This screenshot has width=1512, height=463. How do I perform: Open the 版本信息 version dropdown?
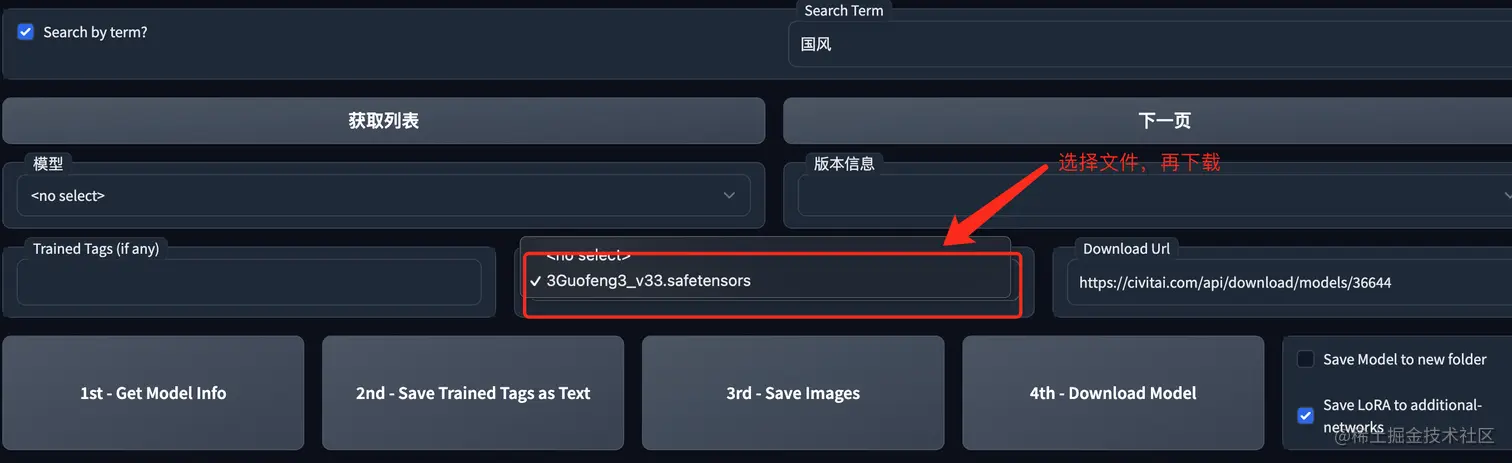(x=1155, y=196)
